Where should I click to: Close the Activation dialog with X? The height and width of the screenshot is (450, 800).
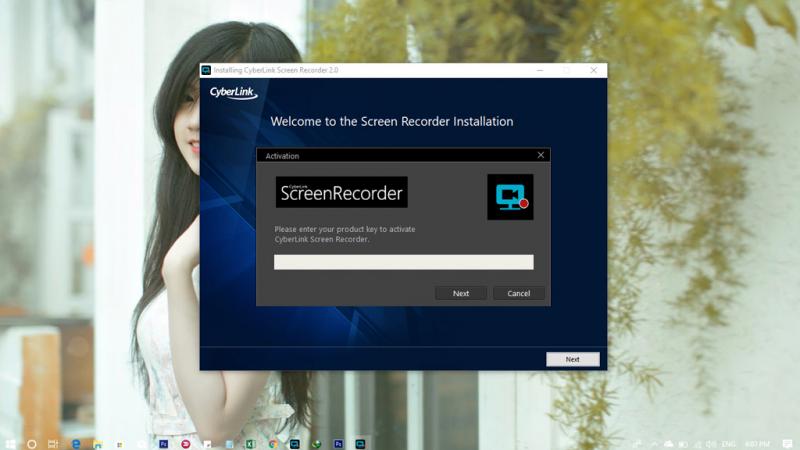coord(541,155)
